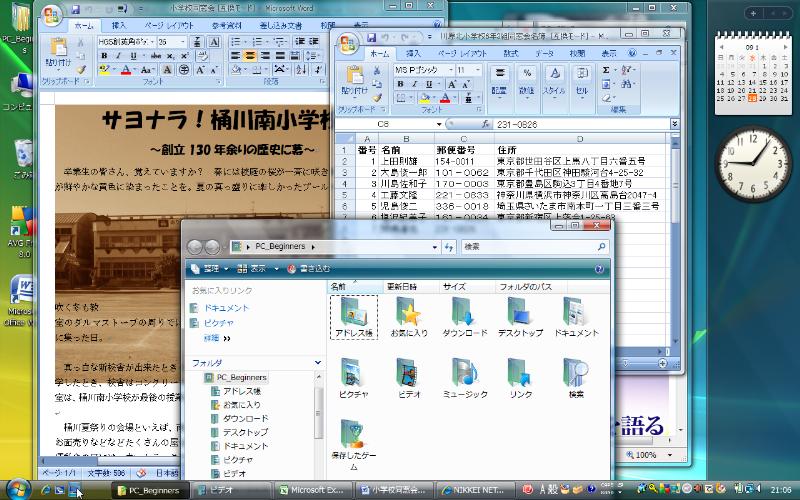The height and width of the screenshot is (500, 800).
Task: Align text left in Word
Action: point(235,56)
